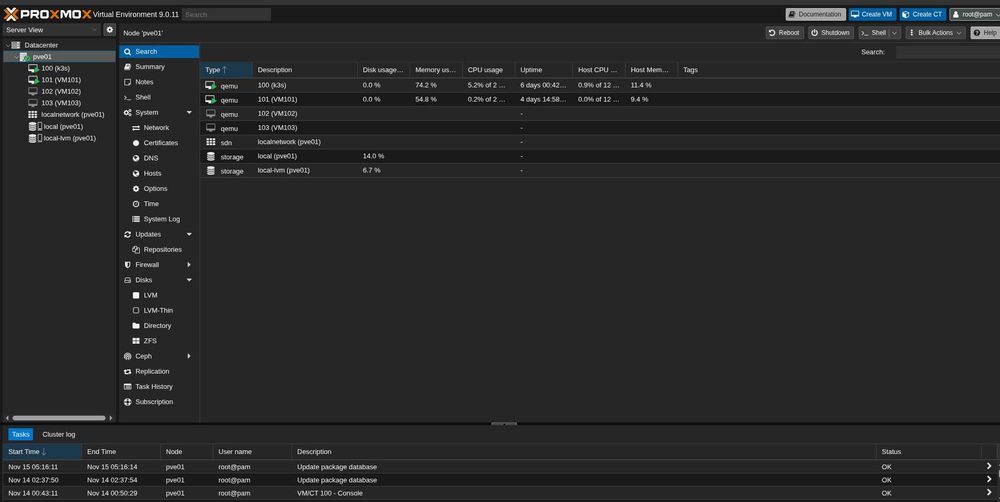The width and height of the screenshot is (1000, 502).
Task: Click the Help button
Action: [985, 33]
